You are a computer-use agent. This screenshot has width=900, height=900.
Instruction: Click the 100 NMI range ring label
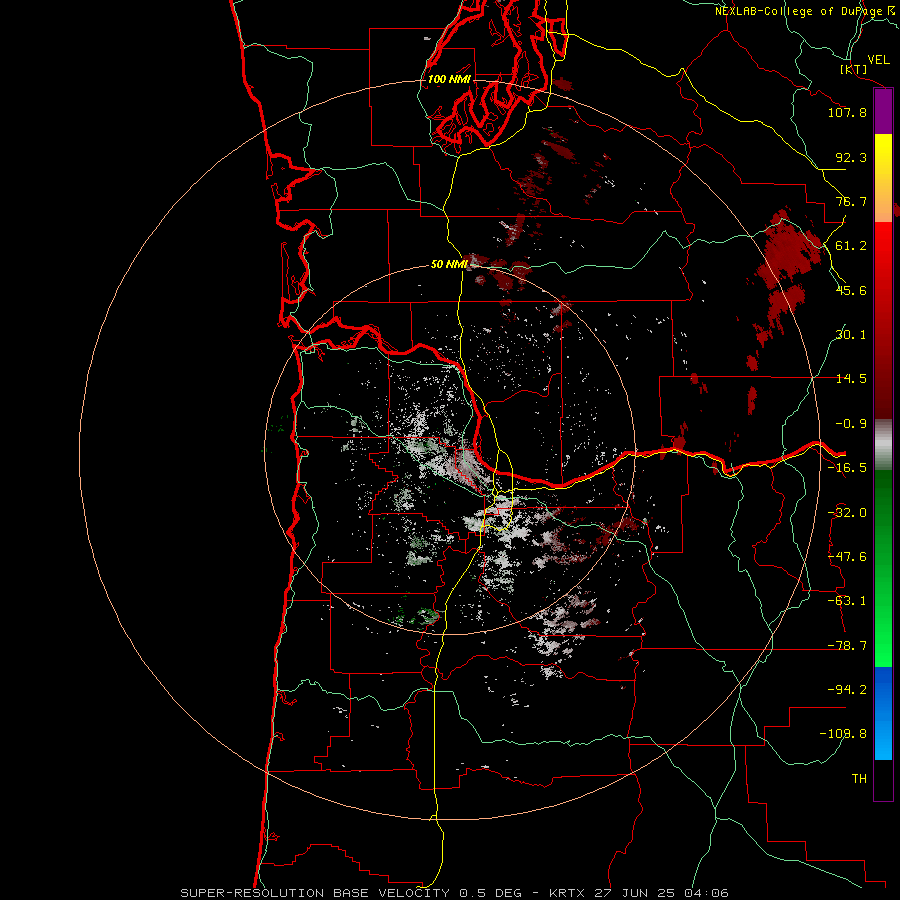[449, 79]
